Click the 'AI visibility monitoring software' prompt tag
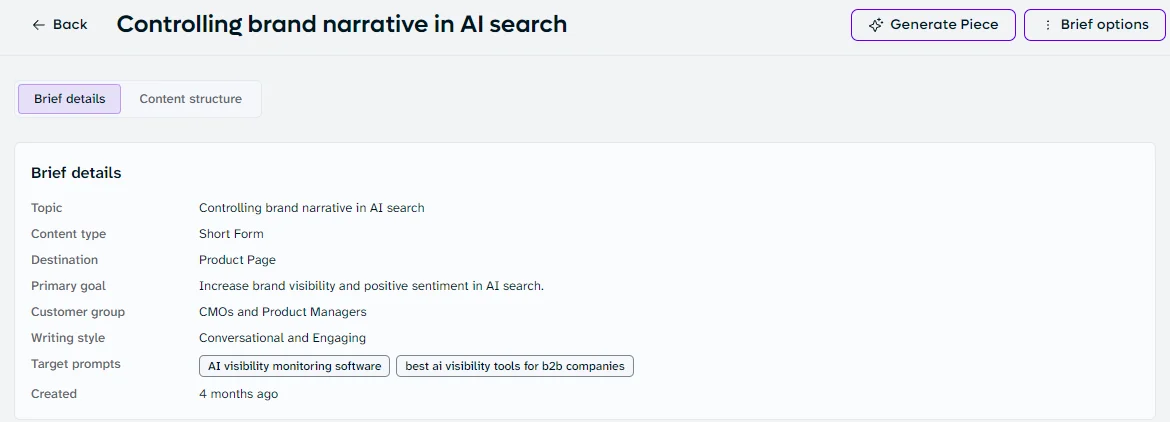 tap(294, 366)
